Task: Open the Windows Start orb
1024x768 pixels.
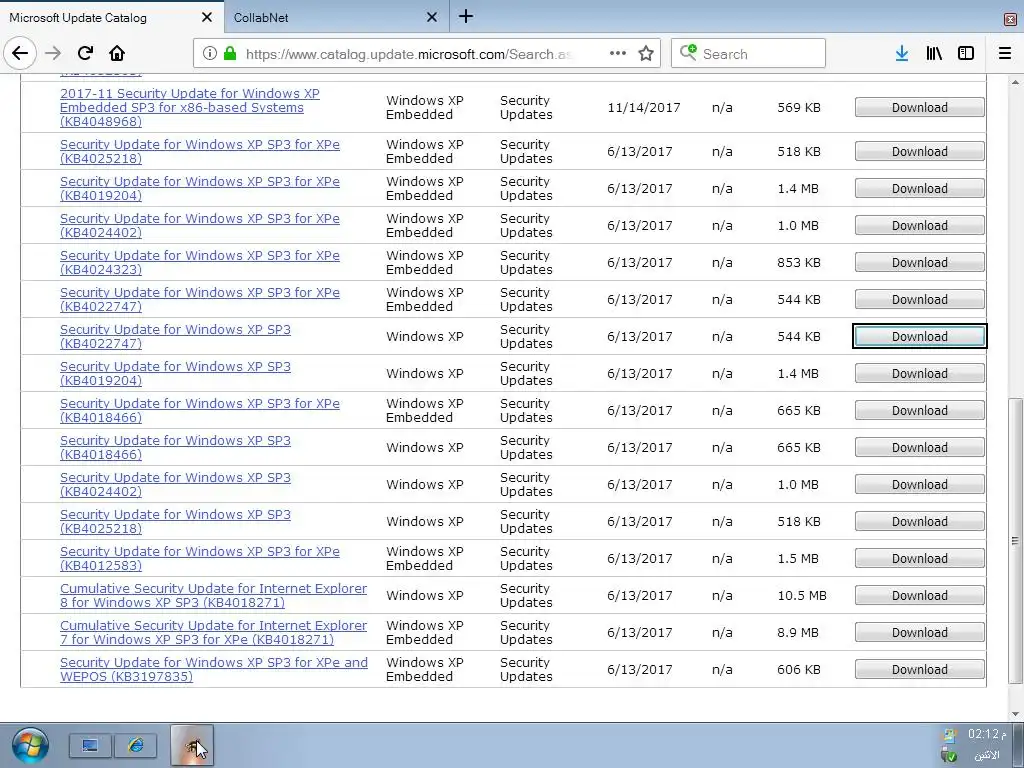Action: [30, 746]
